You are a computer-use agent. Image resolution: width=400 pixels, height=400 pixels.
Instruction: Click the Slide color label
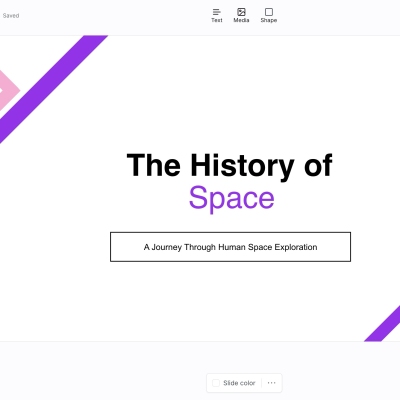(239, 383)
